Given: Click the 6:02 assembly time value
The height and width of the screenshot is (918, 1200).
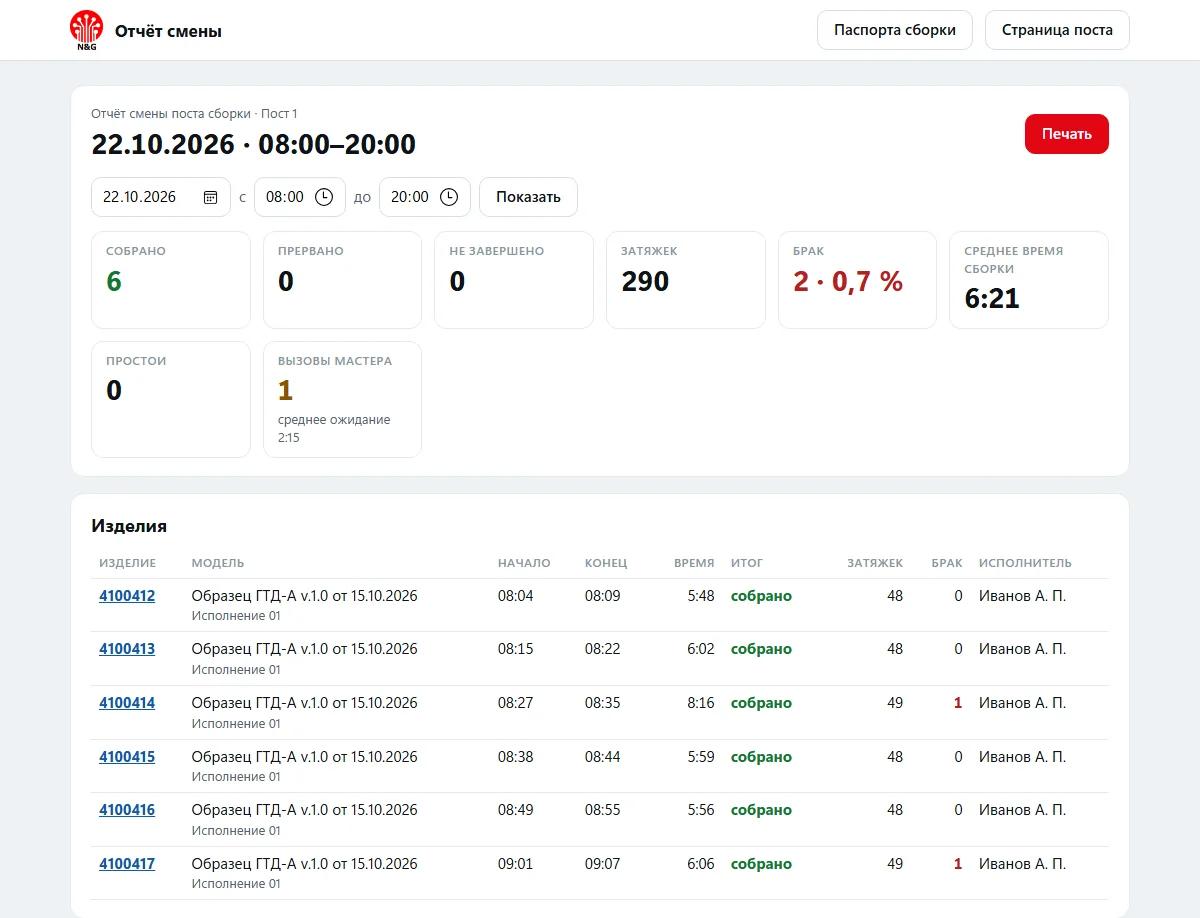Looking at the screenshot, I should coord(701,649).
